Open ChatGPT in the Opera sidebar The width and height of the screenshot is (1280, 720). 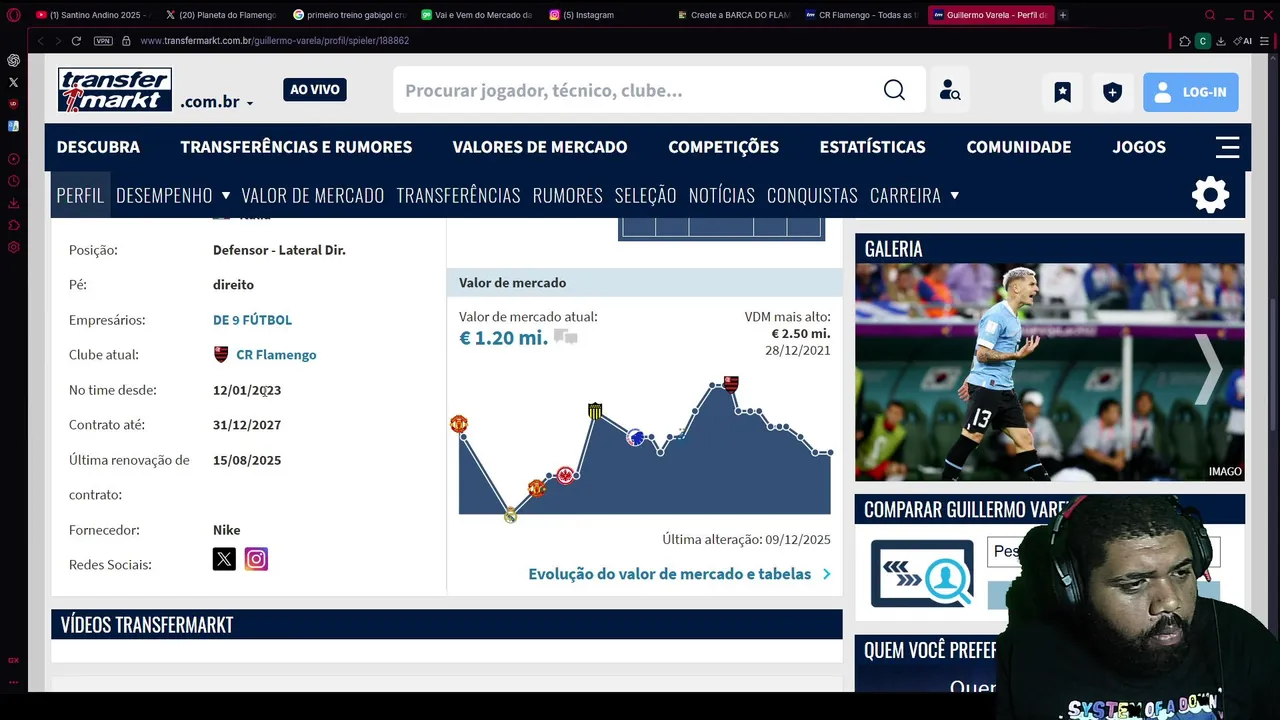point(13,60)
